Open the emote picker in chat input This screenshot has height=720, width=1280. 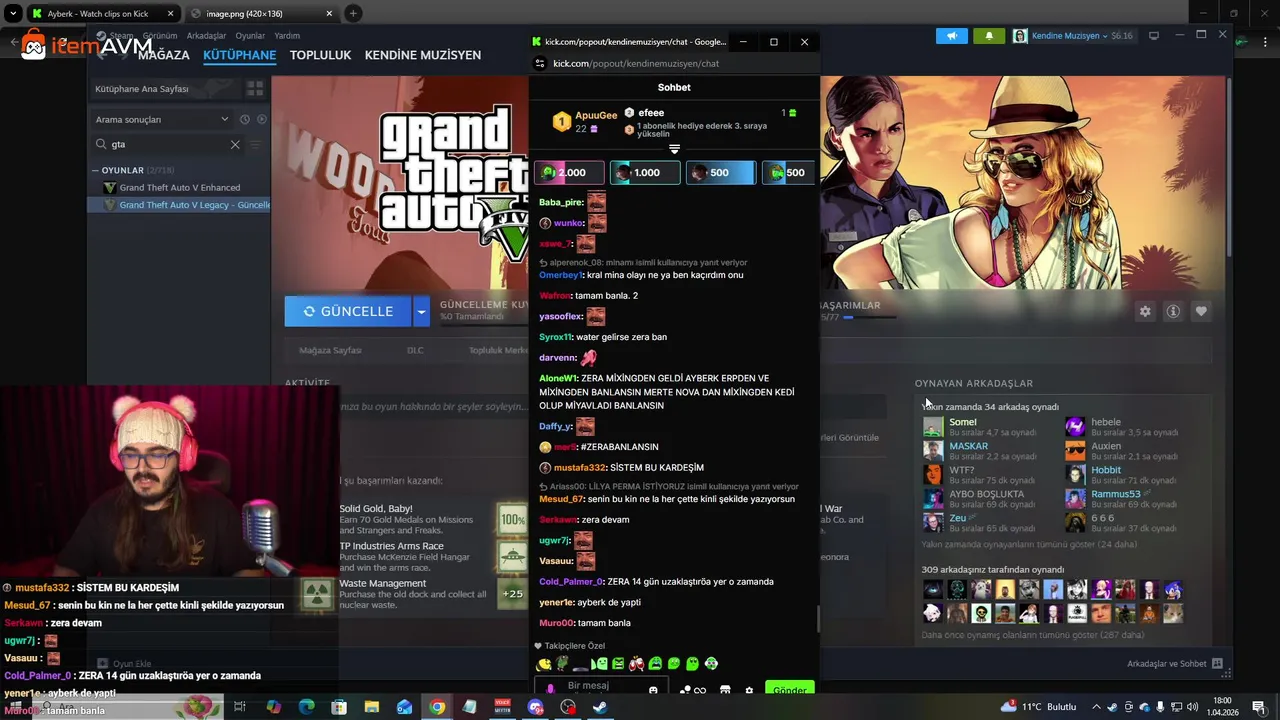click(x=653, y=690)
